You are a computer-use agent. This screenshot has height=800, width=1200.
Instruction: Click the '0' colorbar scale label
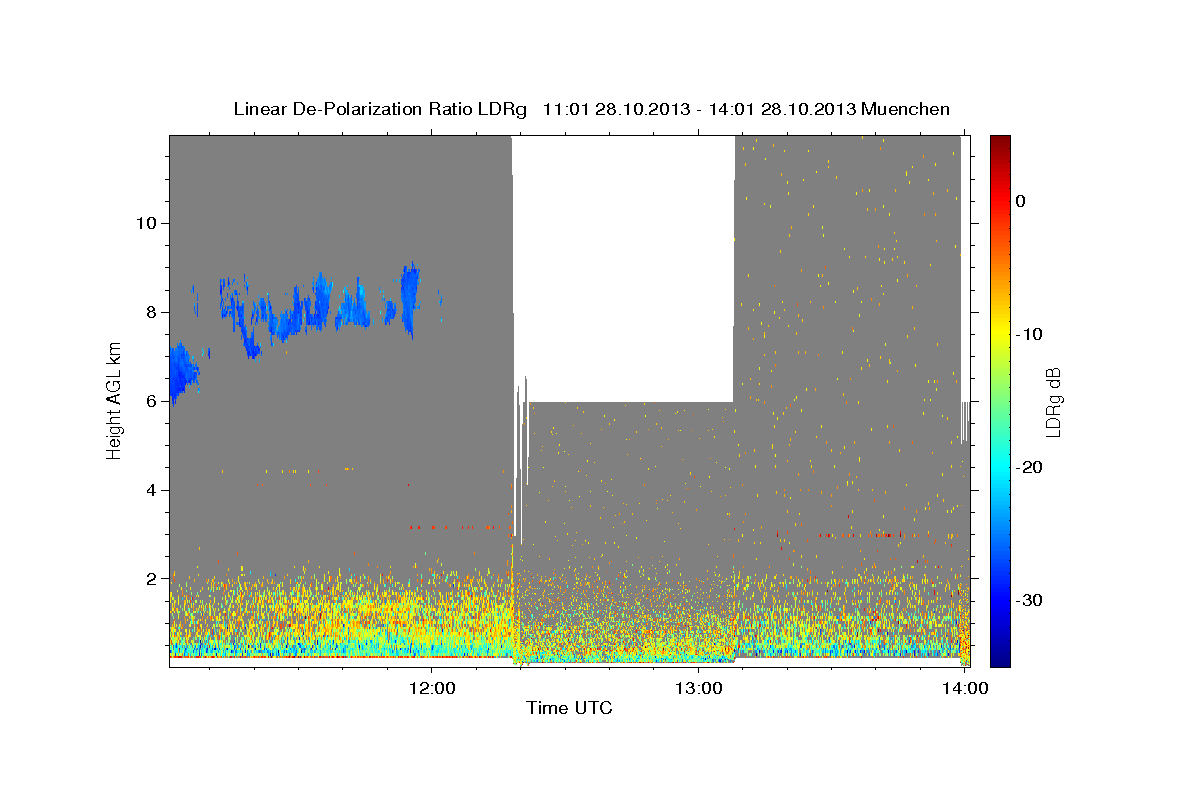pos(1021,201)
